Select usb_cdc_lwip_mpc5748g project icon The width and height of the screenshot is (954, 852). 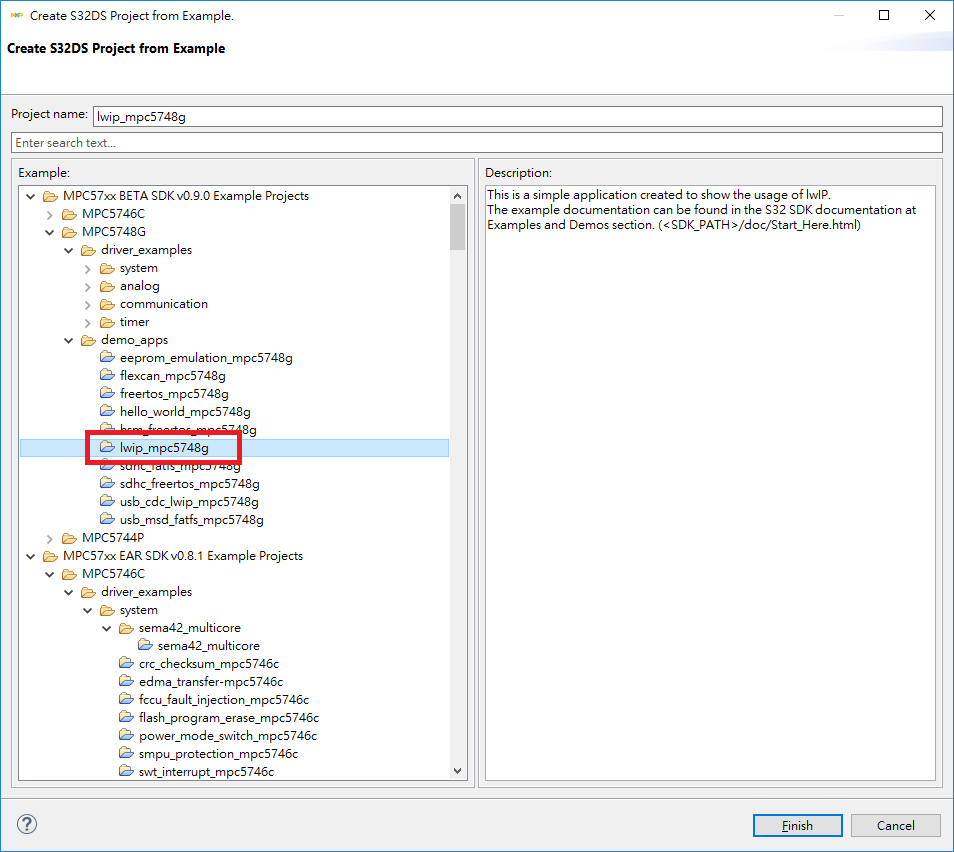(108, 501)
